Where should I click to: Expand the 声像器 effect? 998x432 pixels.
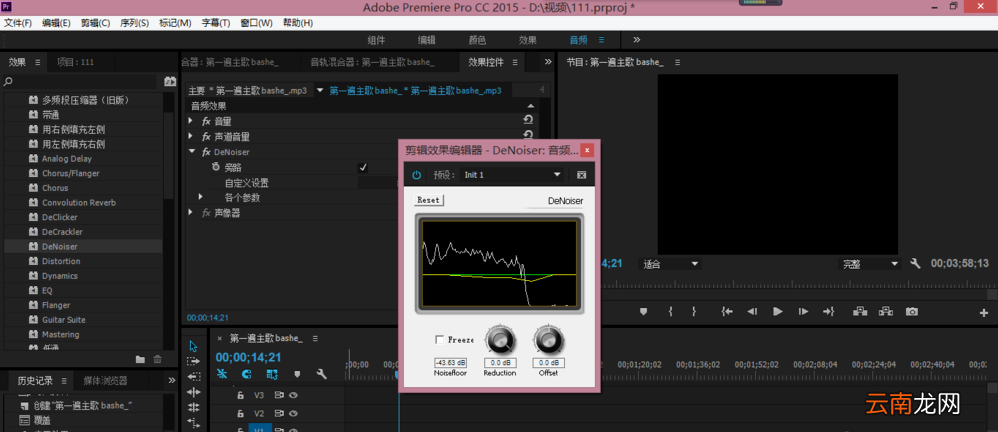click(190, 213)
